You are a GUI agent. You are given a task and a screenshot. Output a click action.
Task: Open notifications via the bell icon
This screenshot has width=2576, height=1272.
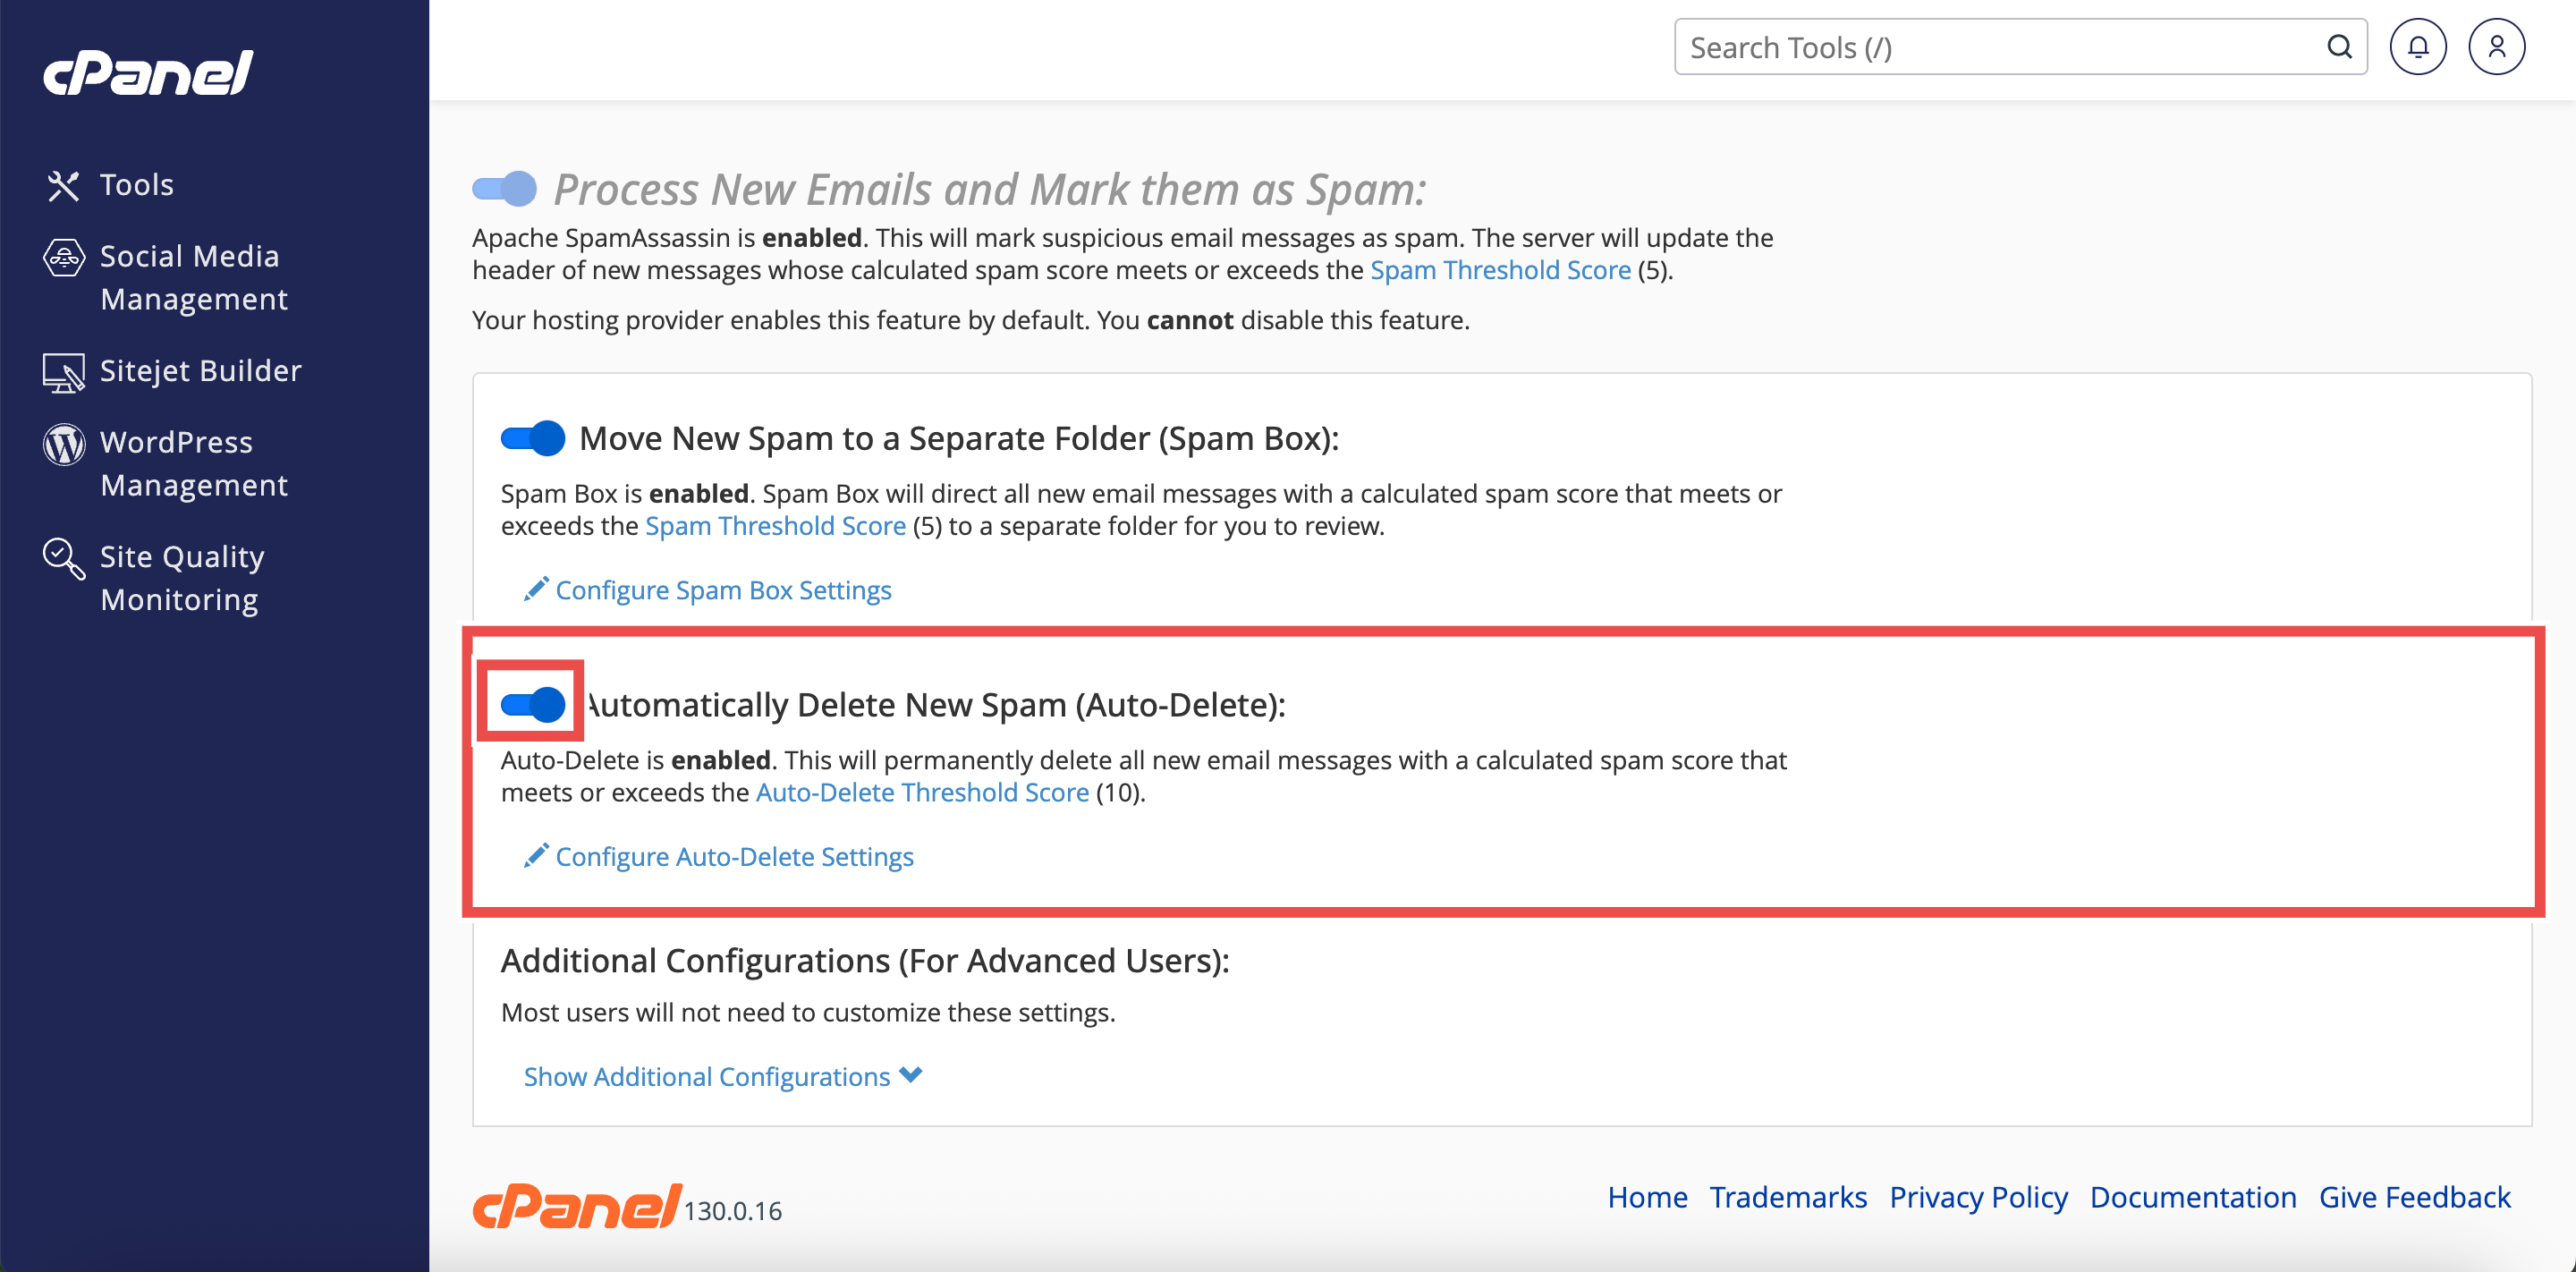click(2417, 47)
